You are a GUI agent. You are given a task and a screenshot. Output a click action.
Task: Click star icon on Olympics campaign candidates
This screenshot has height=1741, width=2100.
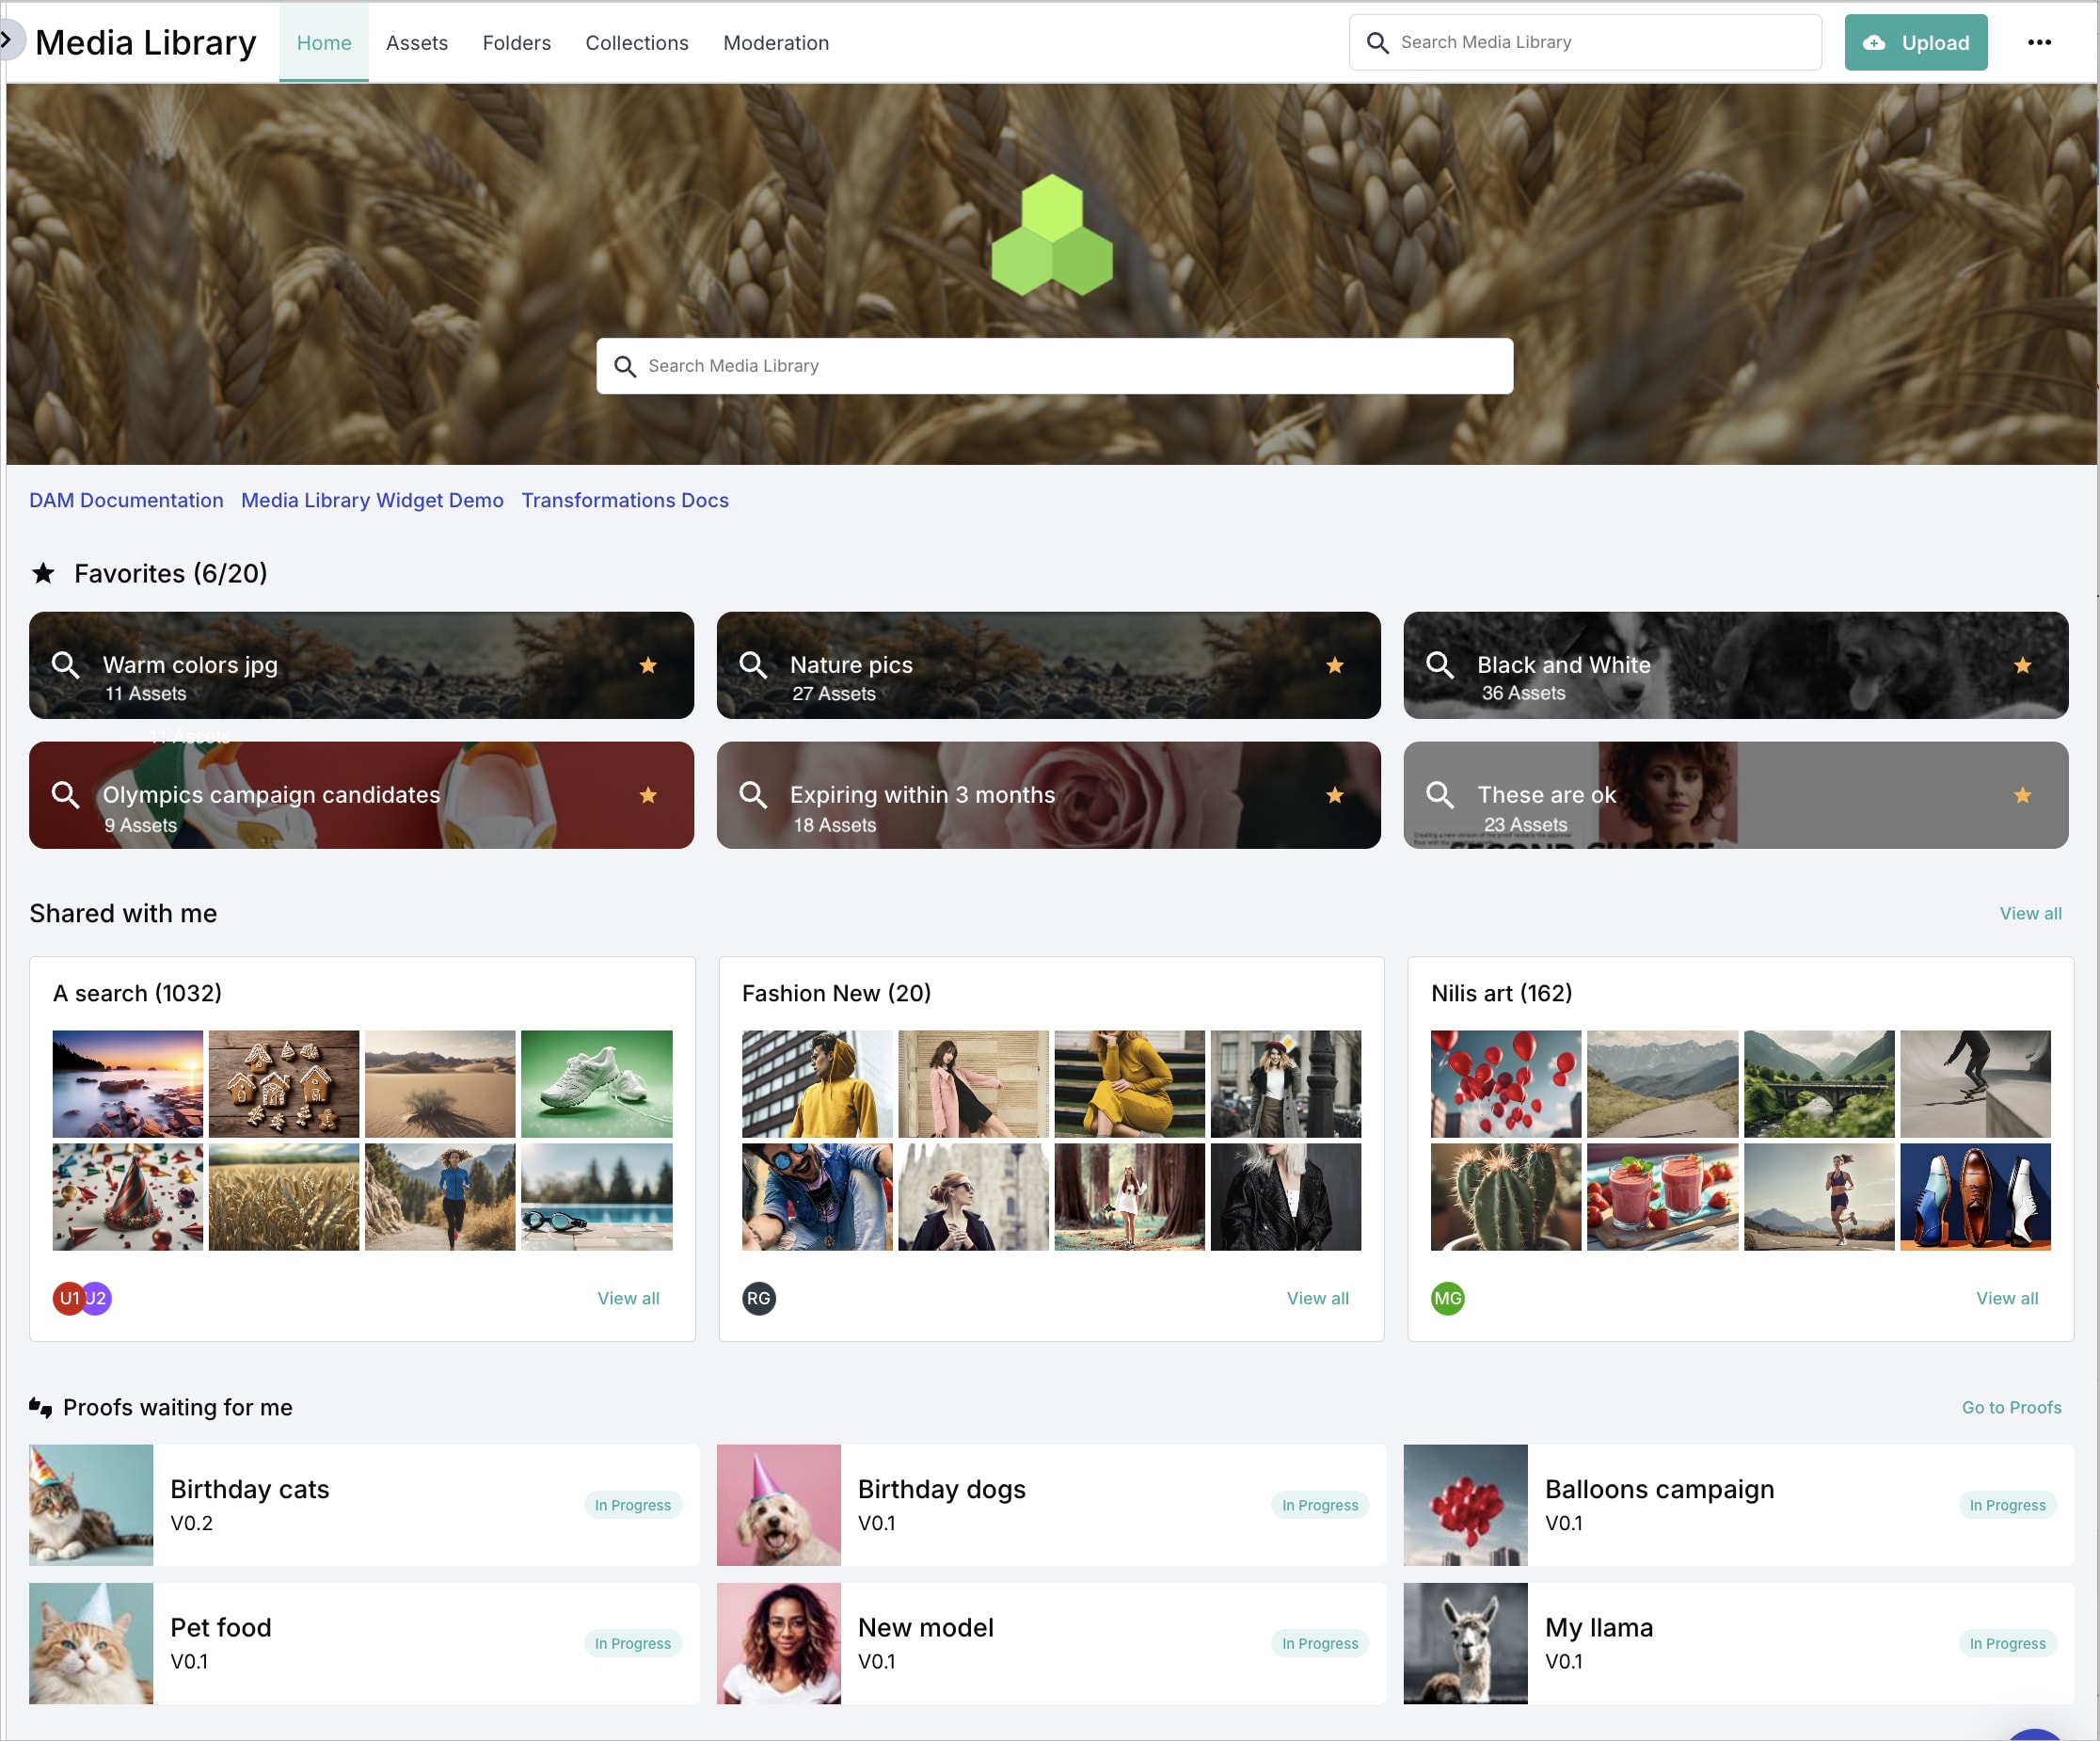(648, 795)
